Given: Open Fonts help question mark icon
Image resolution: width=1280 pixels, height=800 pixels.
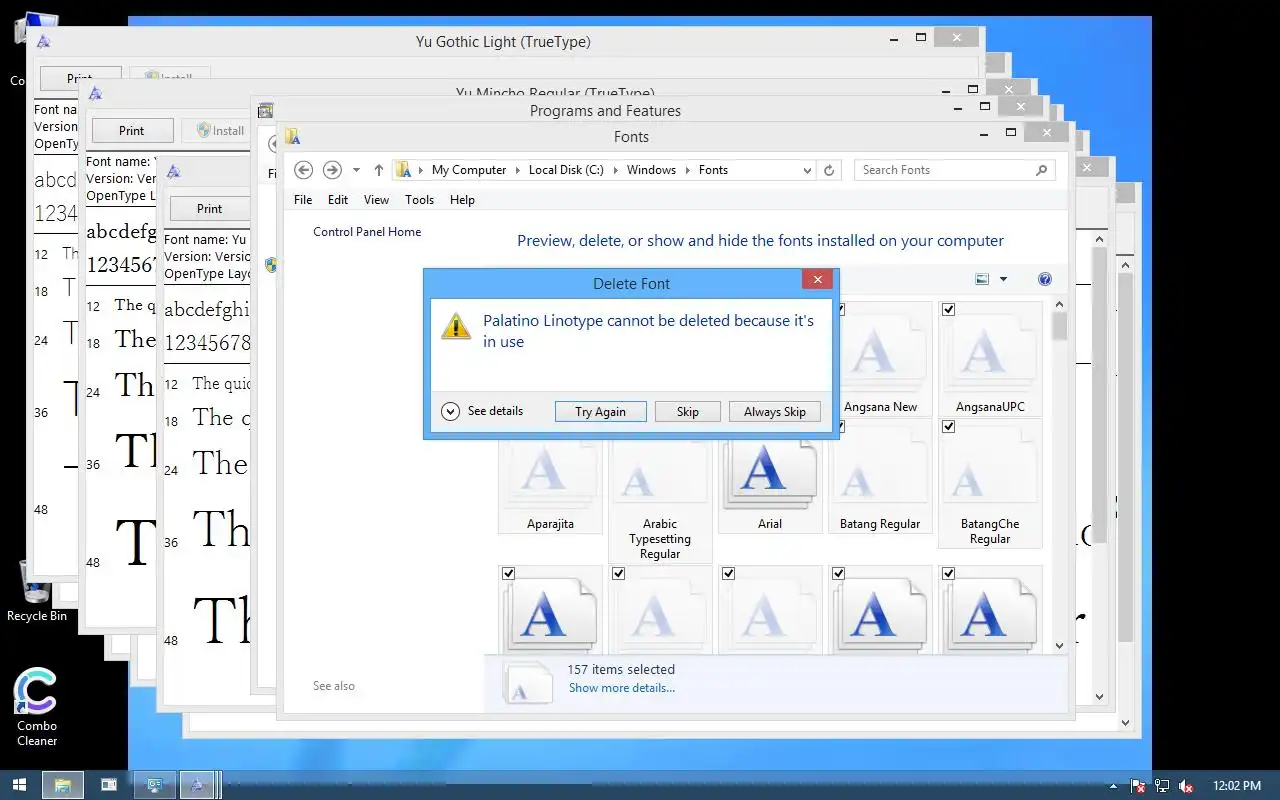Looking at the screenshot, I should 1045,280.
